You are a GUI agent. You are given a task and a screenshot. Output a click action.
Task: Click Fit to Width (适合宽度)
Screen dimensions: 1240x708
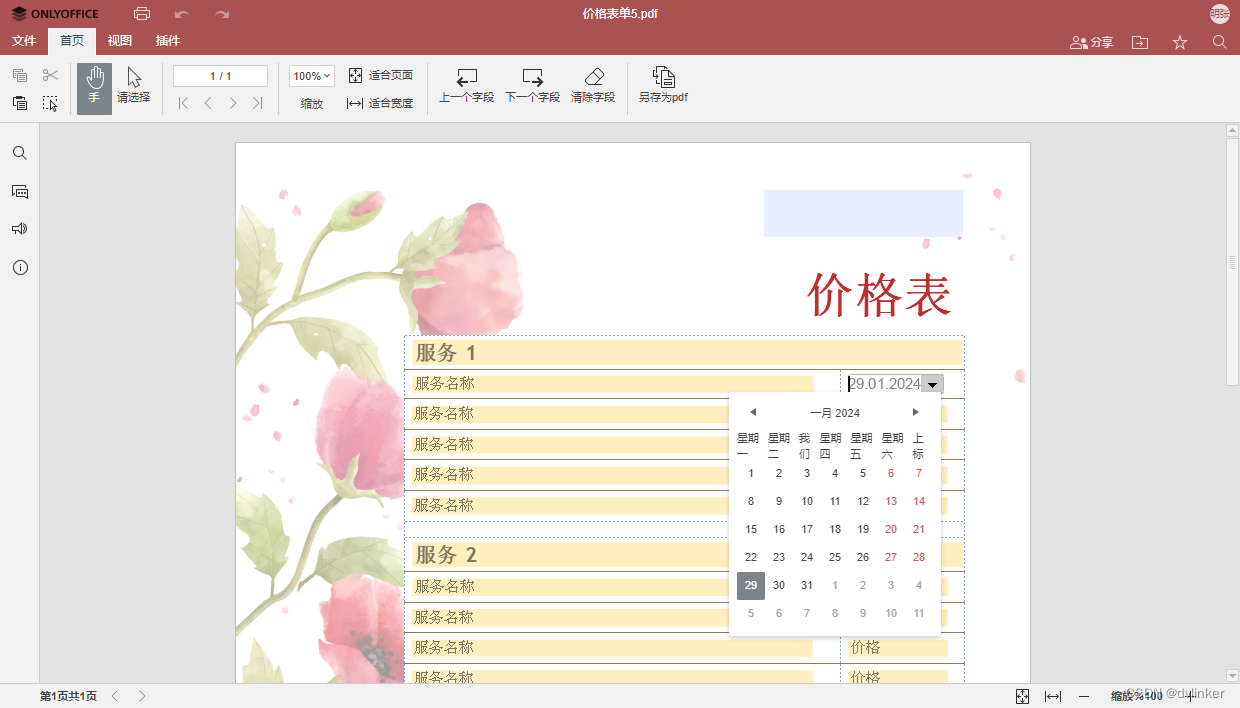pyautogui.click(x=380, y=103)
